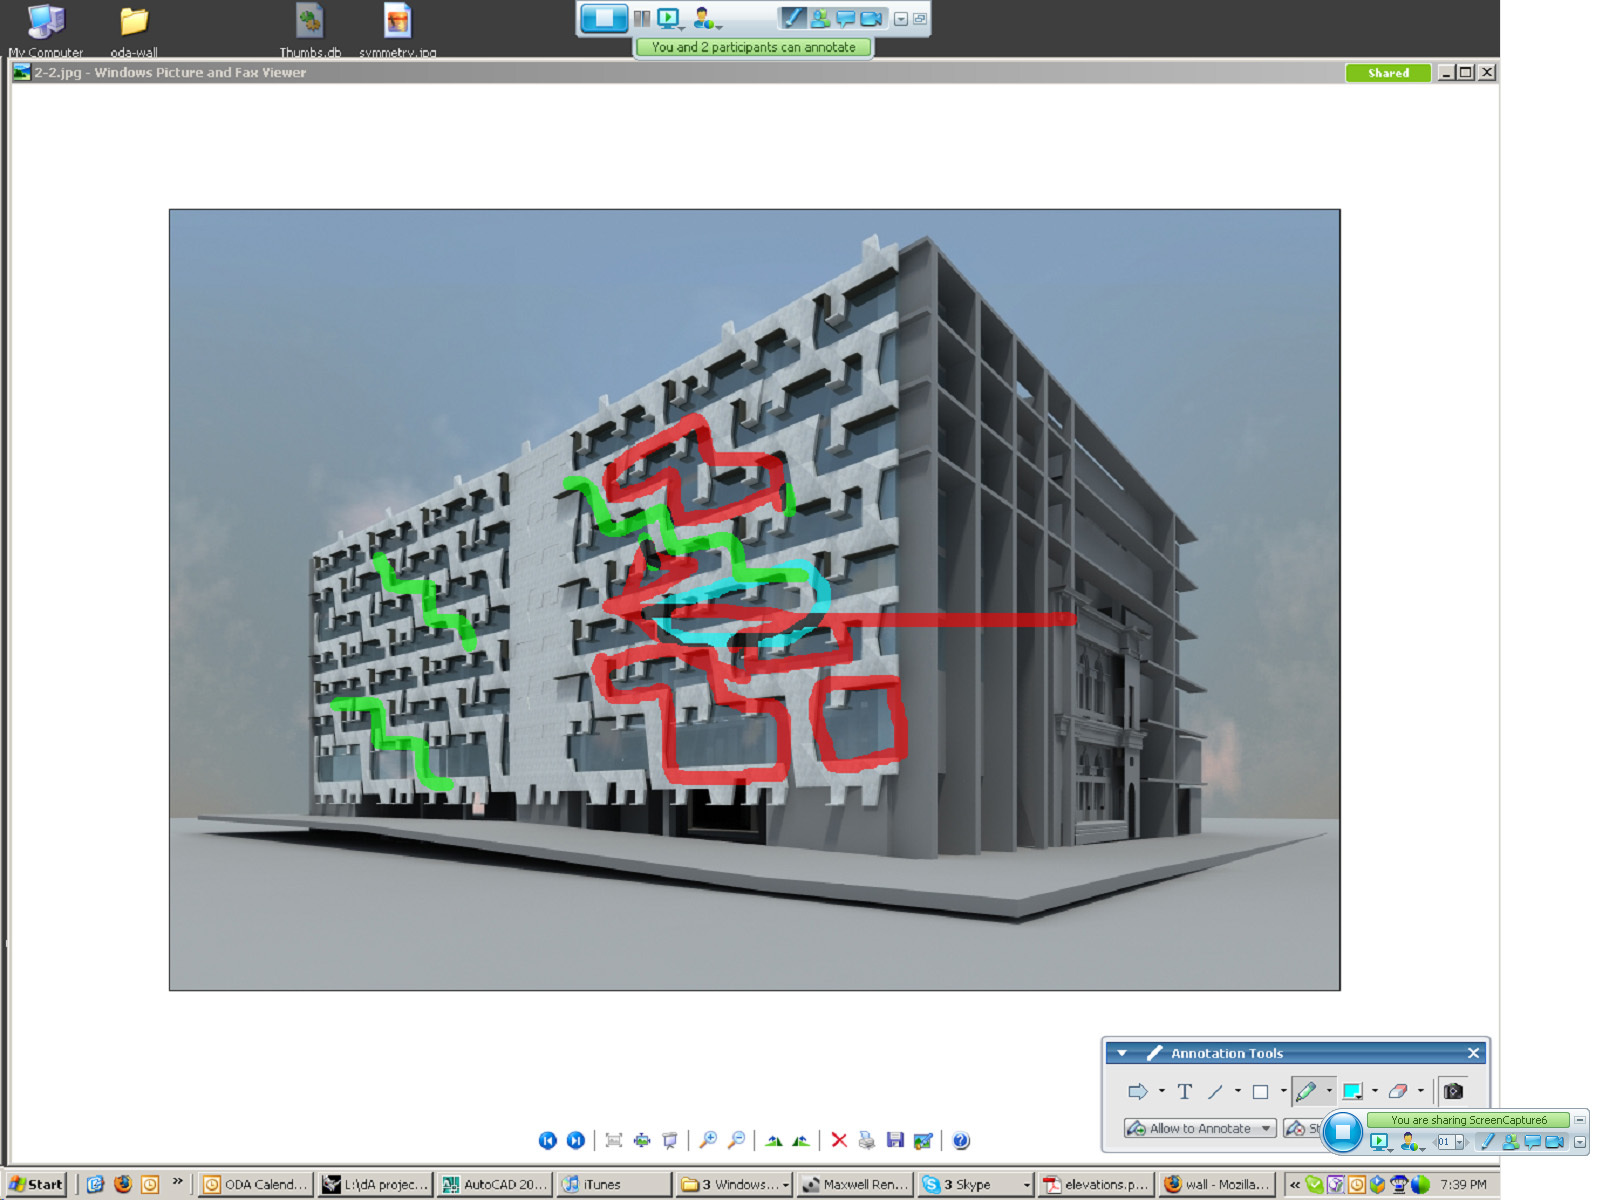Select Rectangle annotation tool
The width and height of the screenshot is (1600, 1200).
[1261, 1091]
